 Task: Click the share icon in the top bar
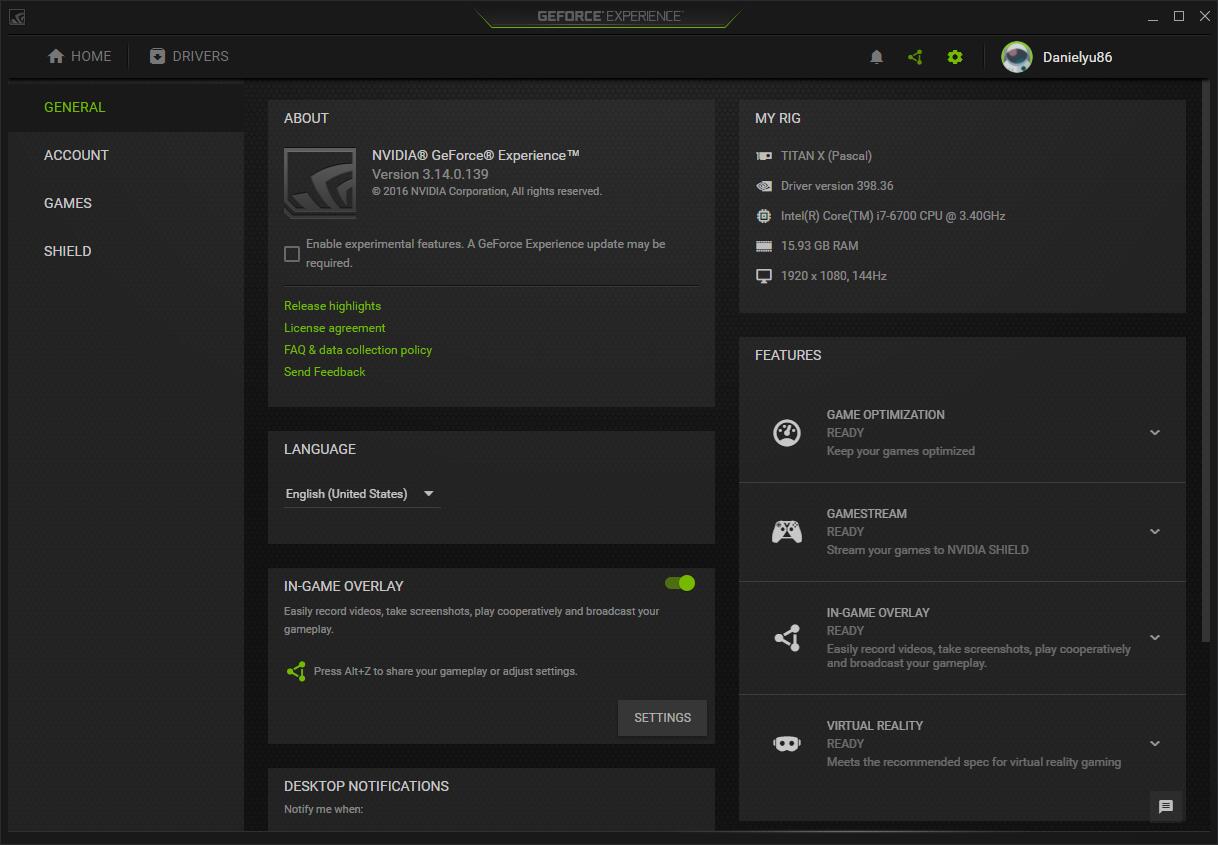915,57
